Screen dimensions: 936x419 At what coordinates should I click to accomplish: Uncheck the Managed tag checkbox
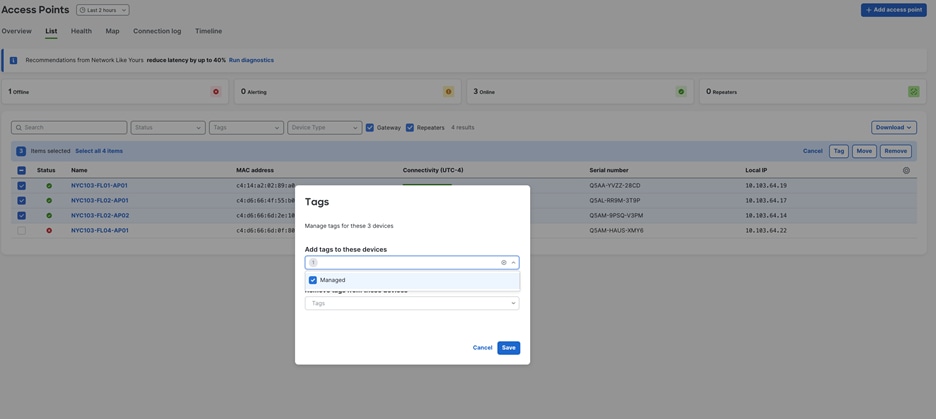click(x=313, y=280)
